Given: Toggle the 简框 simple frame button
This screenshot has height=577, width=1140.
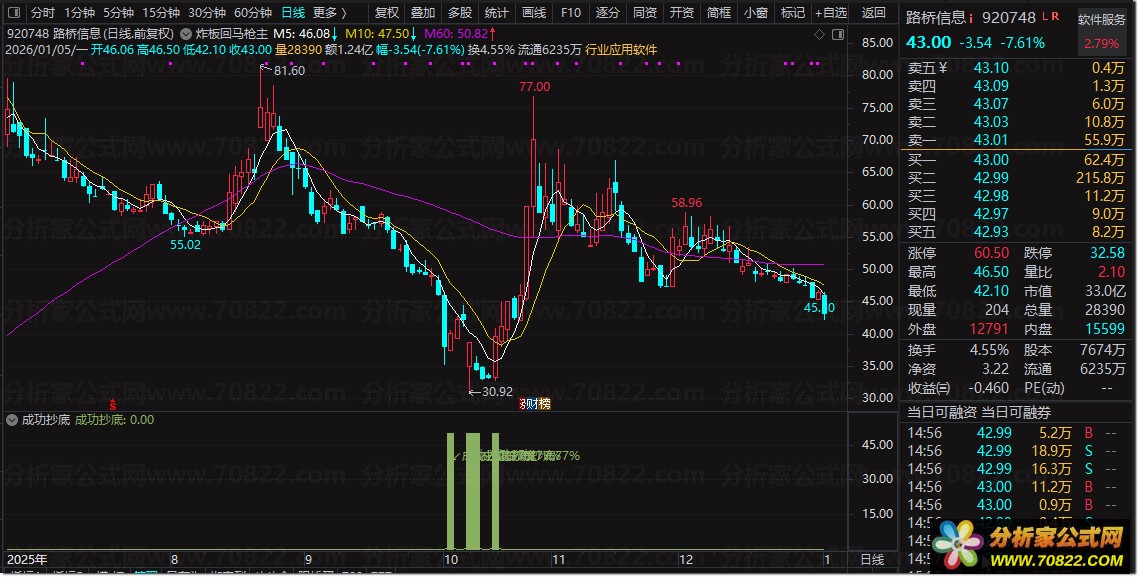Looking at the screenshot, I should coord(718,12).
